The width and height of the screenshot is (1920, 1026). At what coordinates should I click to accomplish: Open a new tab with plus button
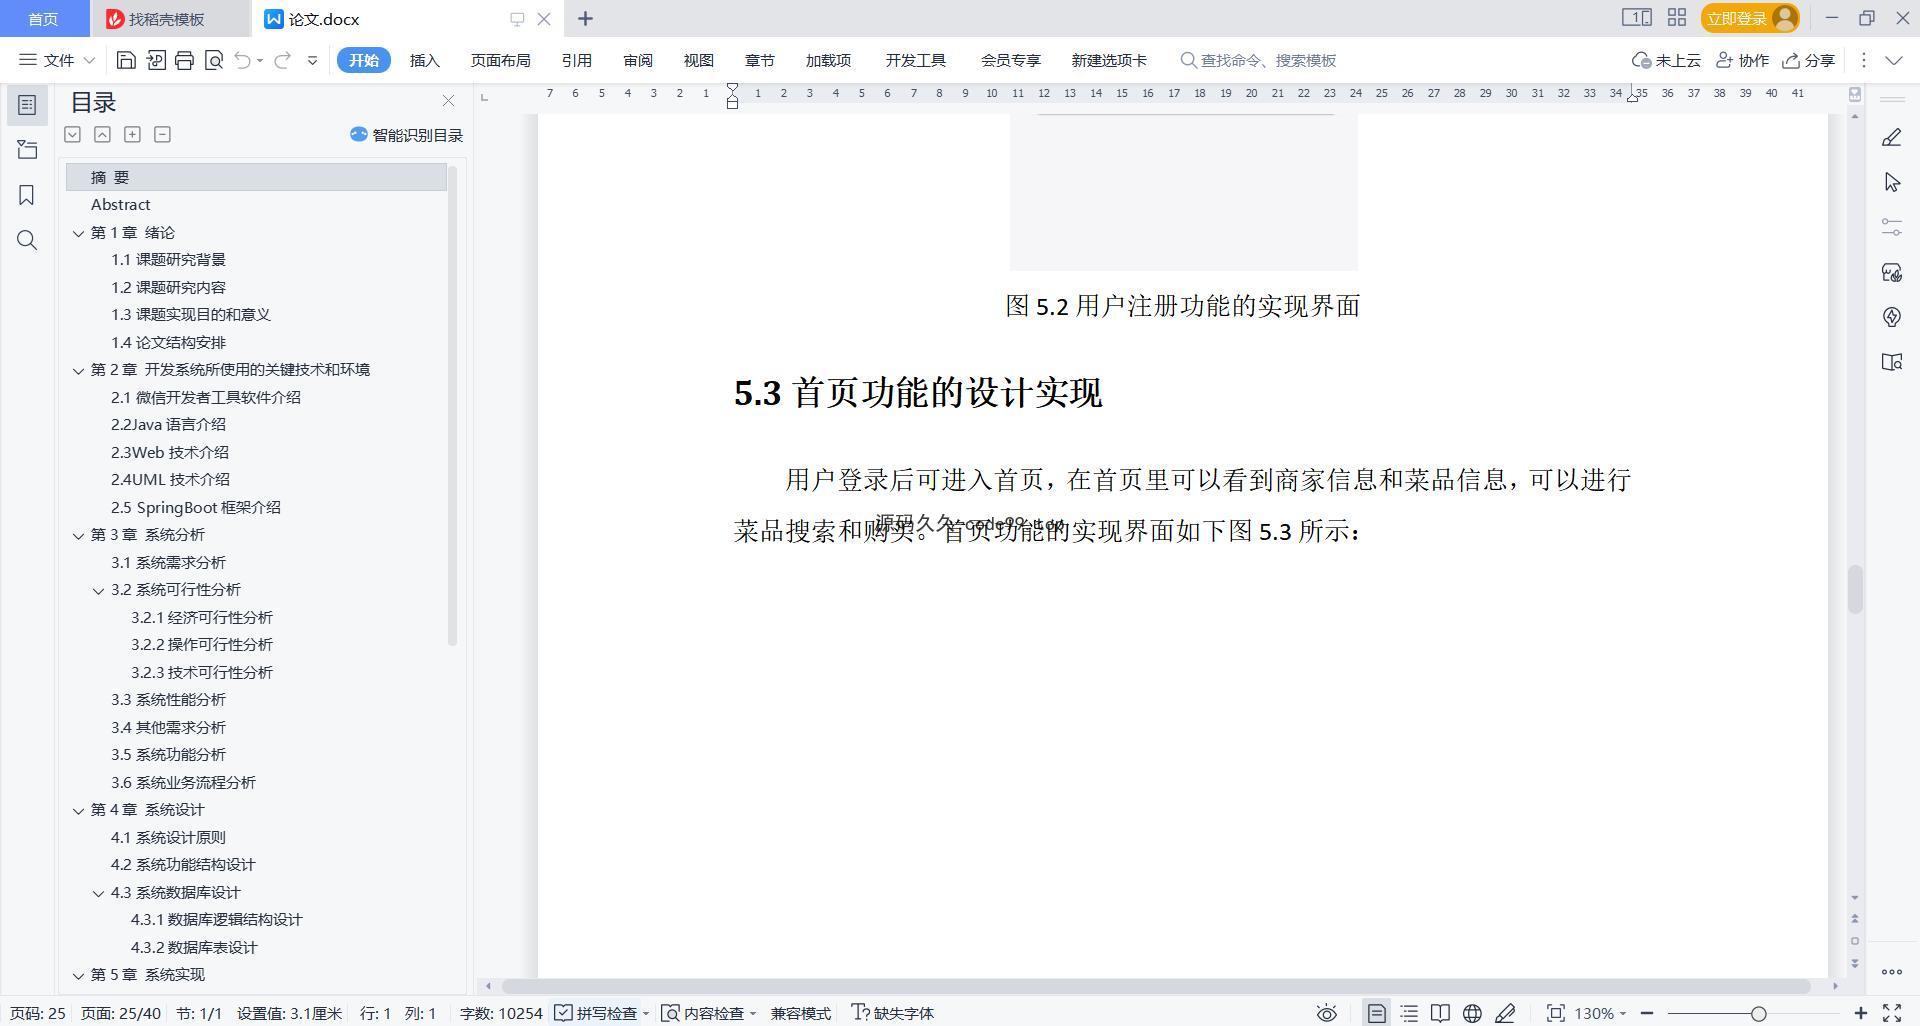(585, 18)
